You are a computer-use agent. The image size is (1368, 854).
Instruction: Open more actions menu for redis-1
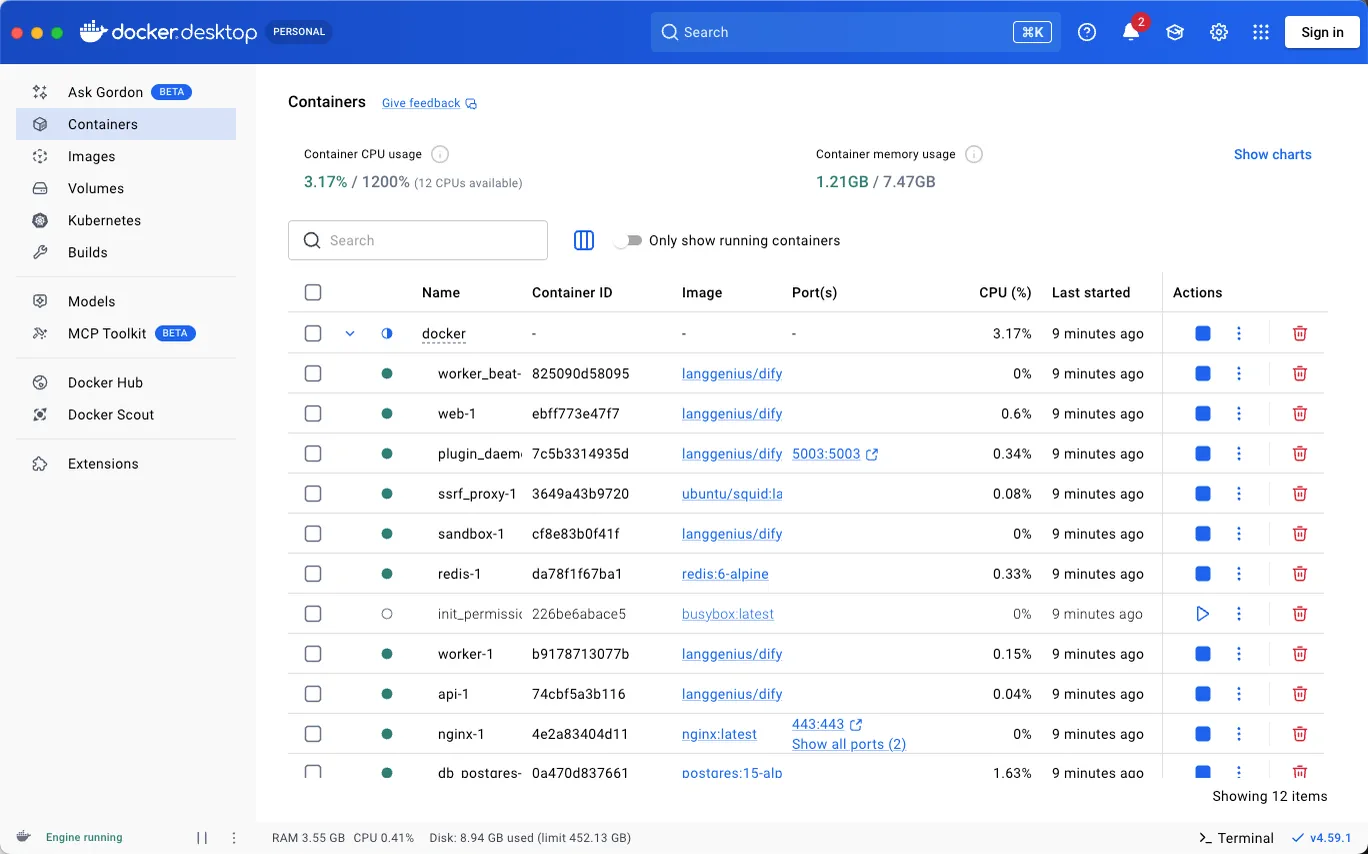1239,573
